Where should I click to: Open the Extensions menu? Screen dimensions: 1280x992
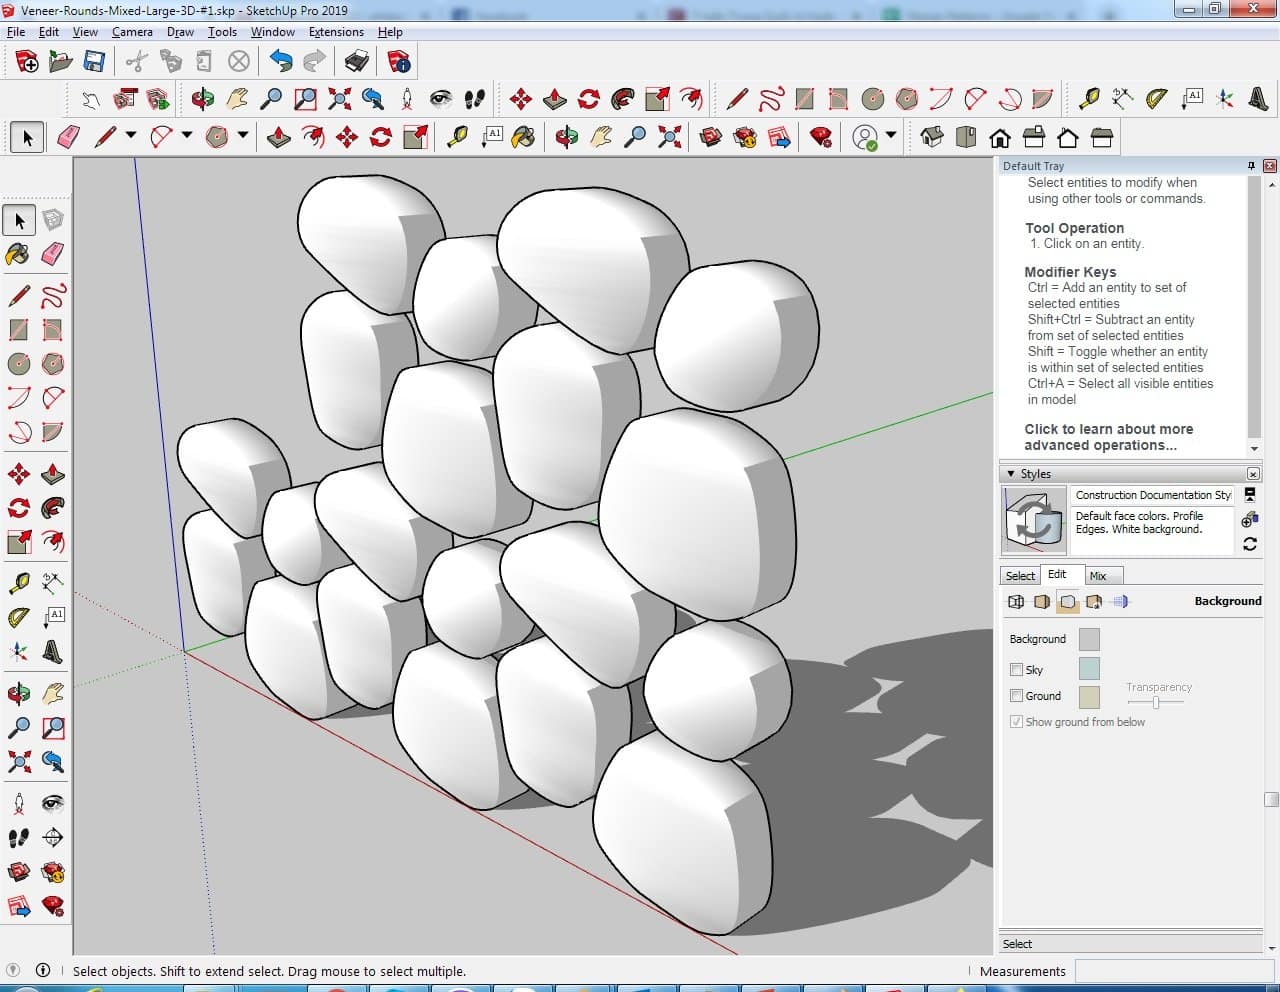click(336, 32)
